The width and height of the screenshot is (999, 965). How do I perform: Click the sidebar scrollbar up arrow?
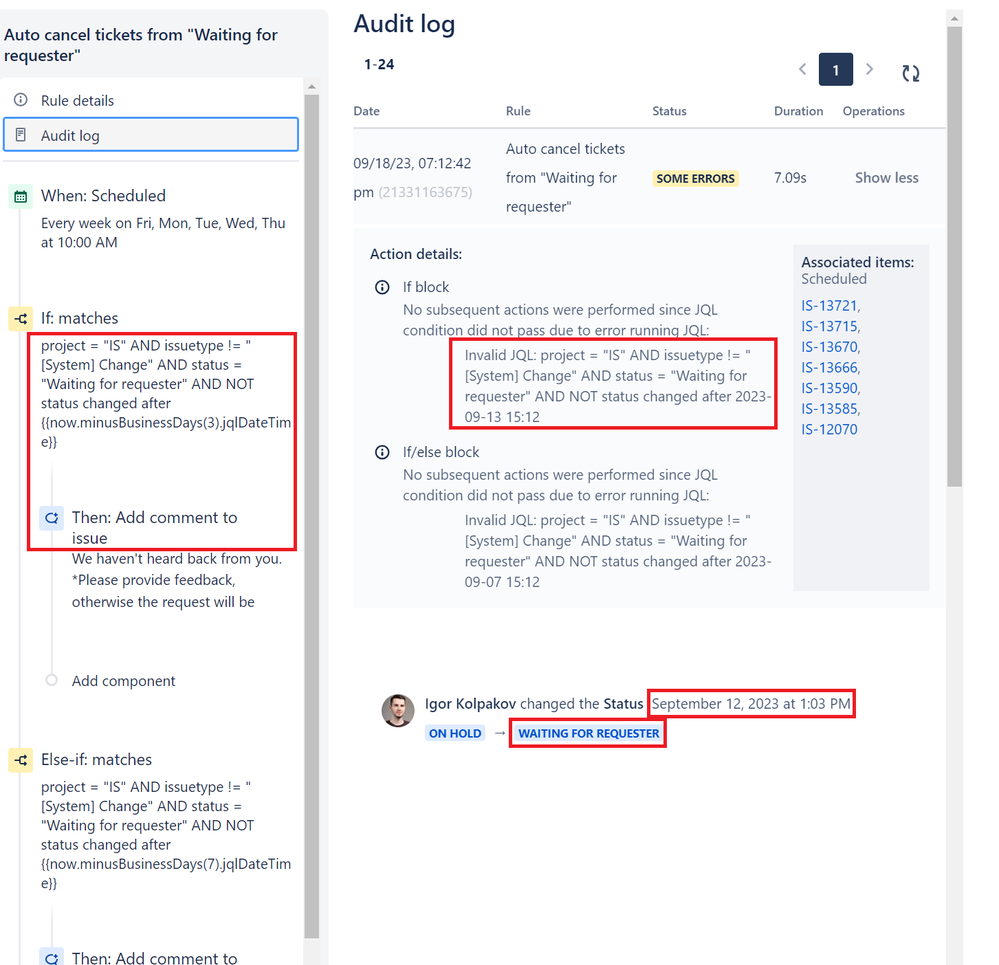click(x=312, y=87)
